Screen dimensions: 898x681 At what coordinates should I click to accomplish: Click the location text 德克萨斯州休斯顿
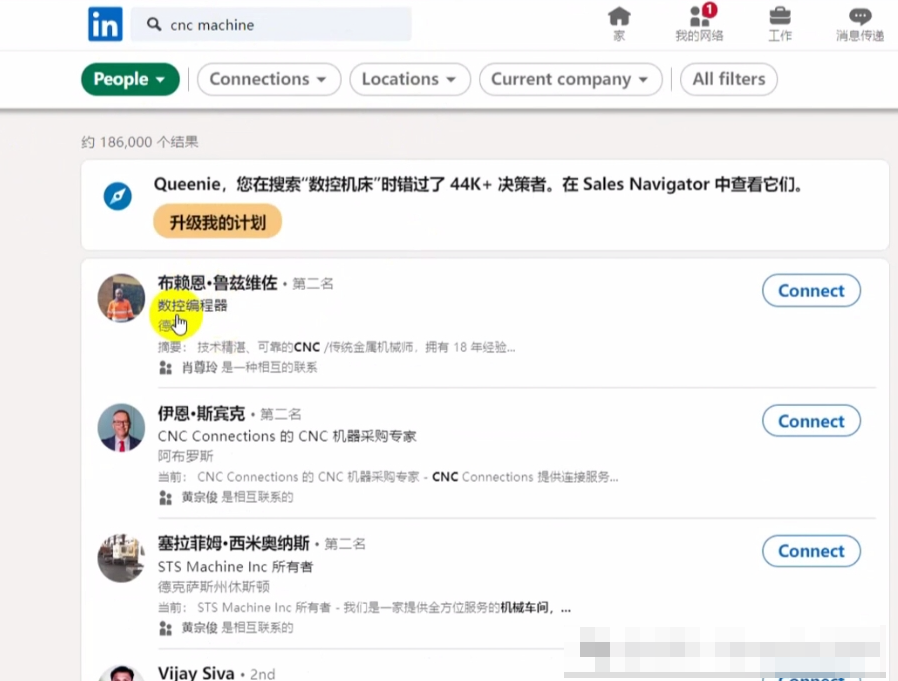[214, 586]
